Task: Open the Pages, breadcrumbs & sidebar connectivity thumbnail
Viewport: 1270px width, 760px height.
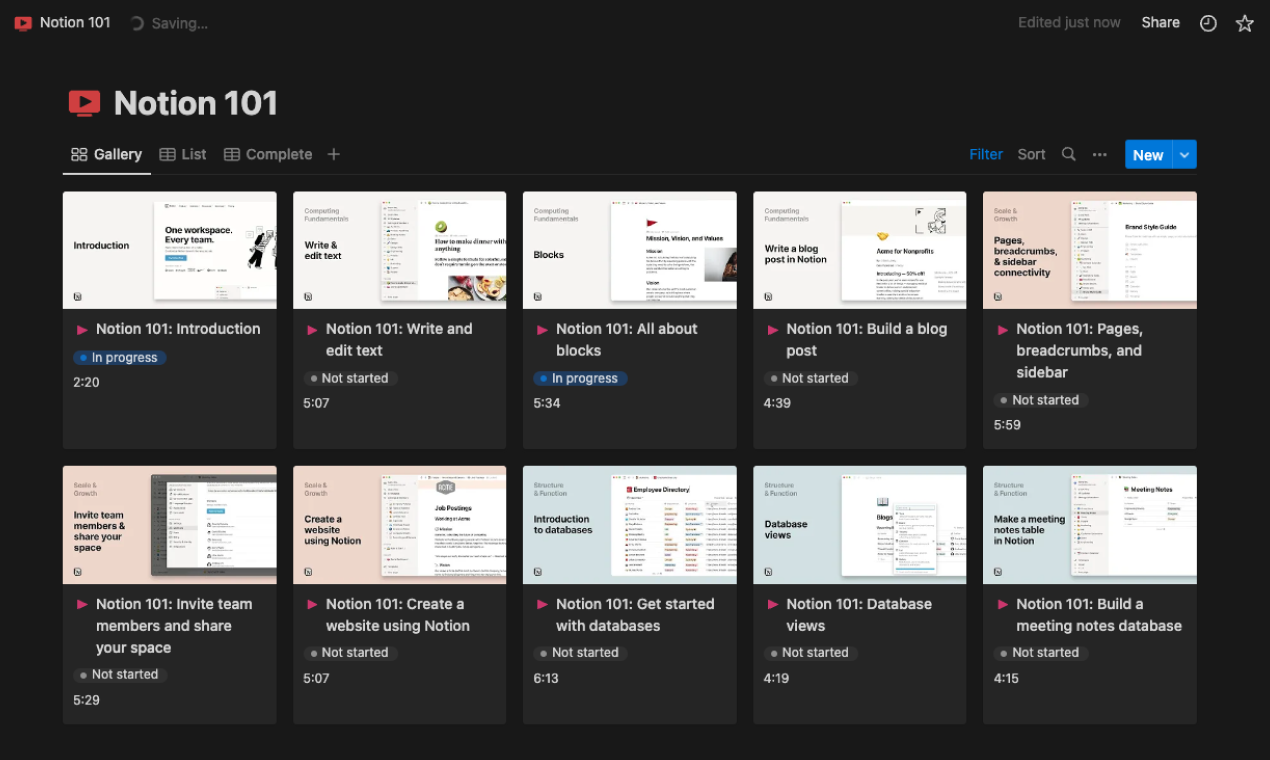Action: 1090,250
